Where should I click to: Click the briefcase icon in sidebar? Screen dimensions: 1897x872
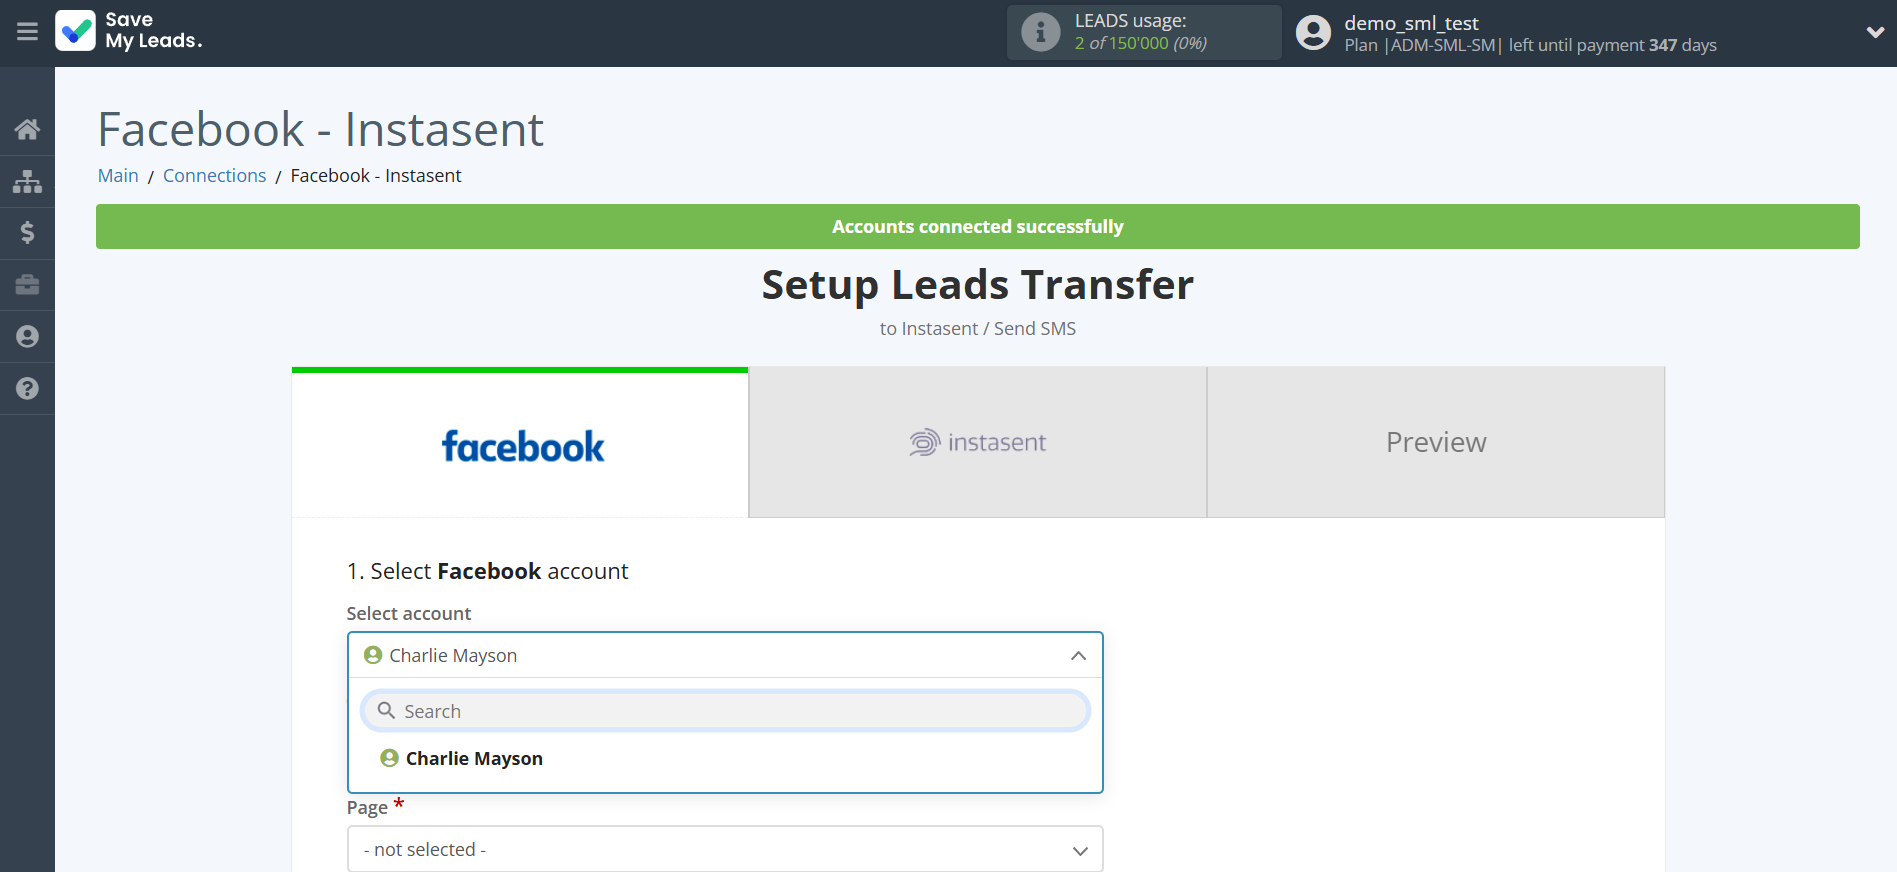[x=27, y=285]
